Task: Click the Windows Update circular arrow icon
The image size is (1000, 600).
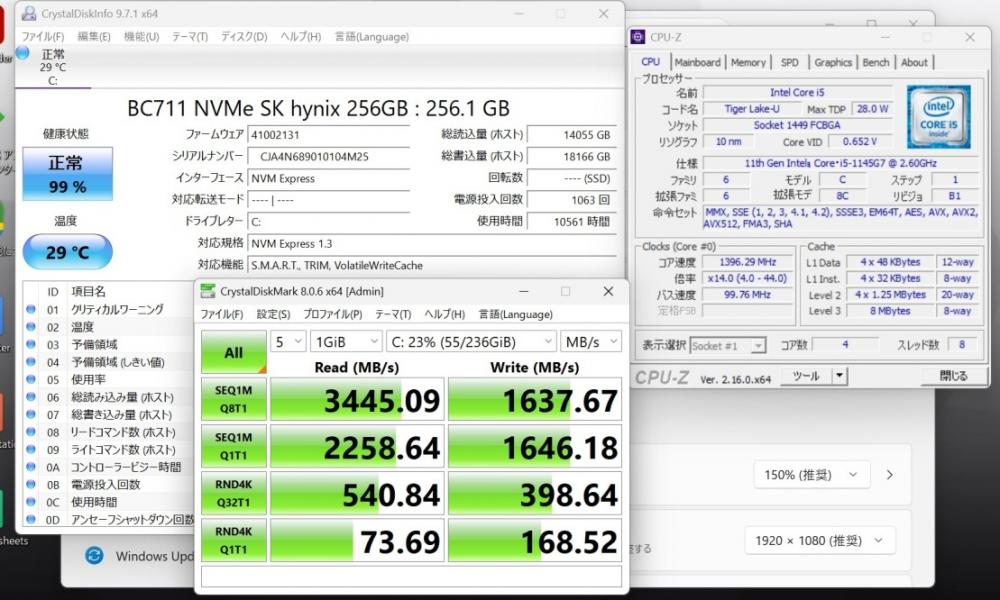Action: coord(94,555)
